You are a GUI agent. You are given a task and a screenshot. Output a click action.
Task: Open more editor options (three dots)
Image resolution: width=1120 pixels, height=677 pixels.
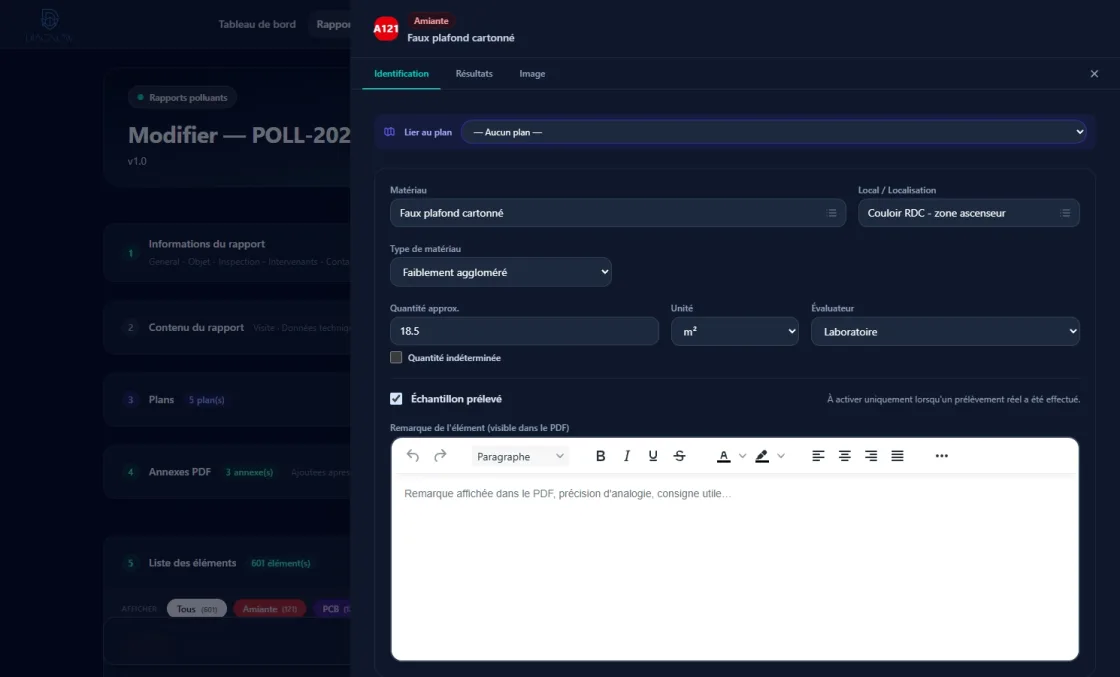coord(941,456)
